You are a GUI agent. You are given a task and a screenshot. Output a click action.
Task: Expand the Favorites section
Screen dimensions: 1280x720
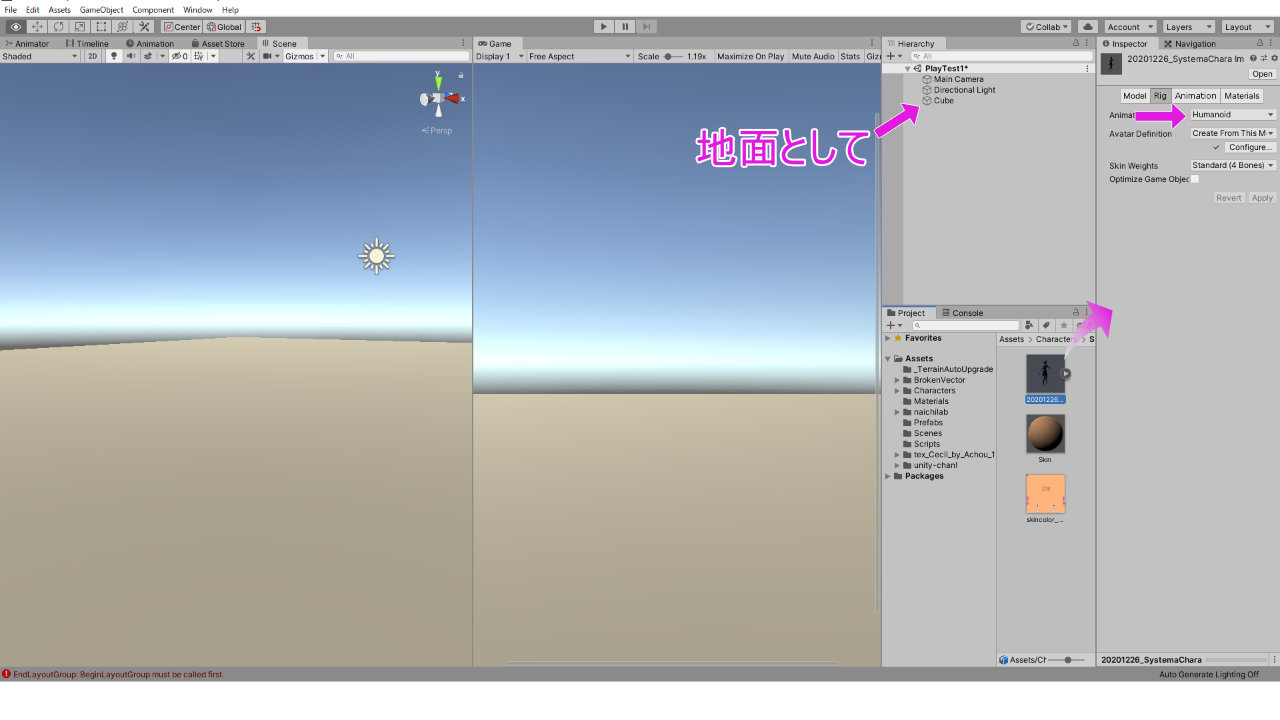coord(888,338)
